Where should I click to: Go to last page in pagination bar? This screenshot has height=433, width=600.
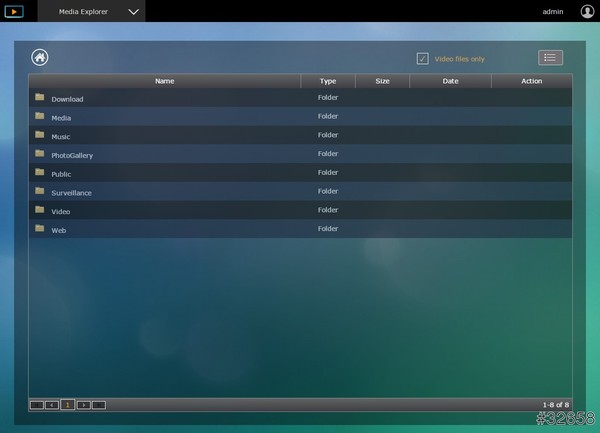(x=99, y=405)
